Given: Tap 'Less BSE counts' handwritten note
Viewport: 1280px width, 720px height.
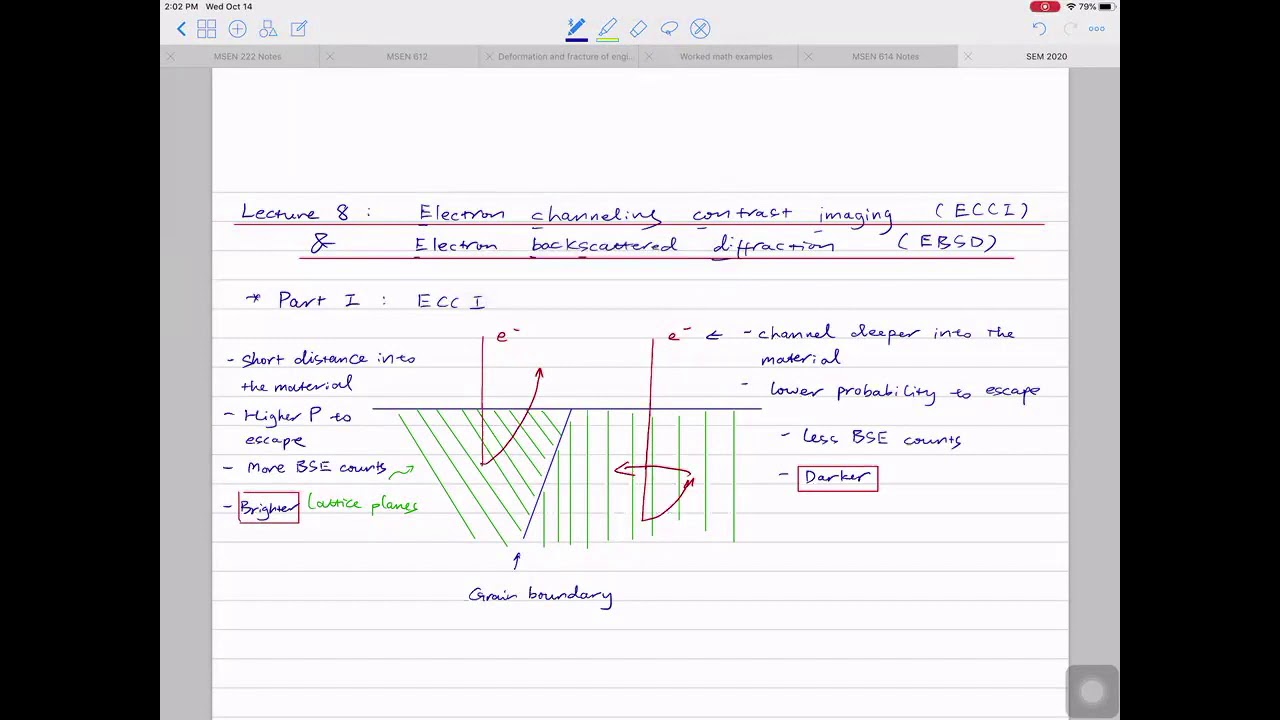Looking at the screenshot, I should (x=881, y=438).
